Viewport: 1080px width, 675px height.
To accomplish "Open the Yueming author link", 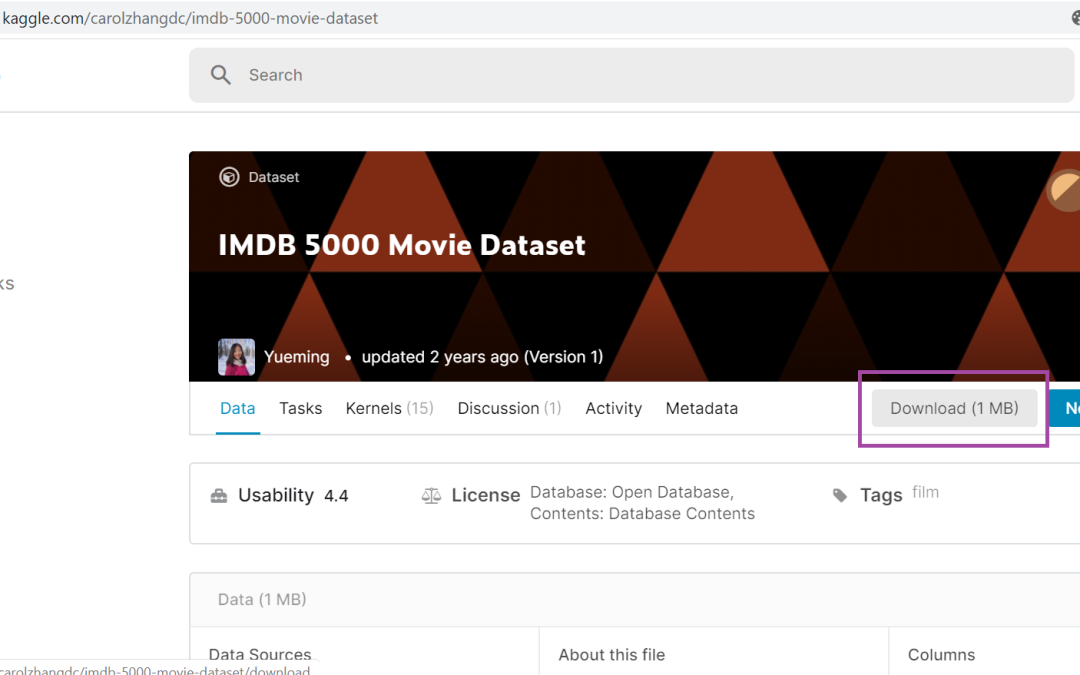I will click(297, 357).
